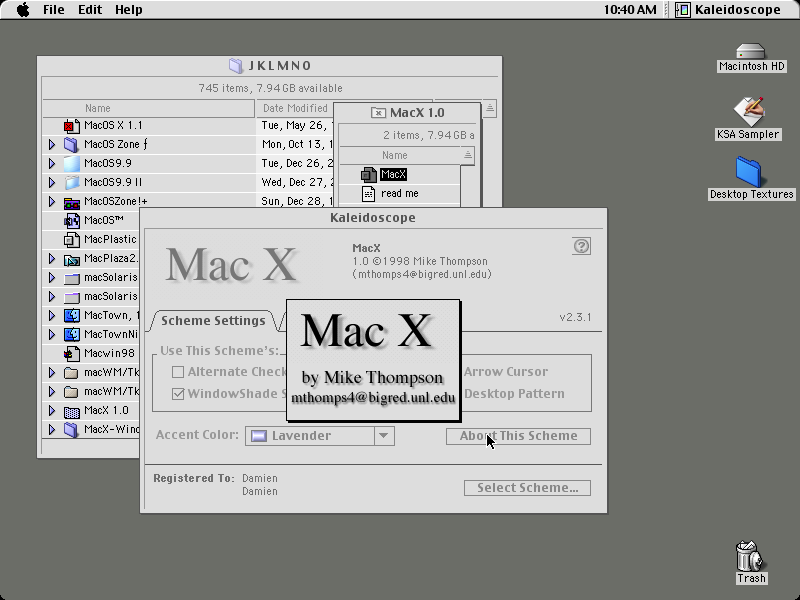The width and height of the screenshot is (800, 600).
Task: Toggle the Desktop Pattern option
Action: point(514,394)
